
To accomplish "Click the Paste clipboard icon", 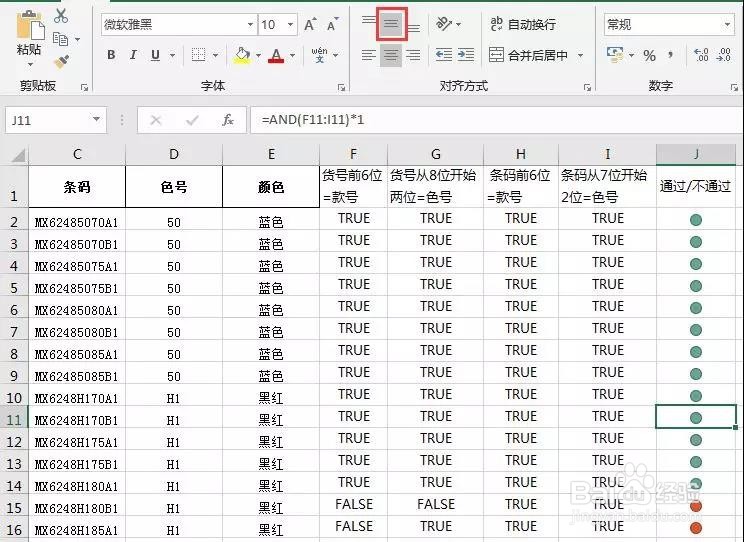I will coord(30,25).
